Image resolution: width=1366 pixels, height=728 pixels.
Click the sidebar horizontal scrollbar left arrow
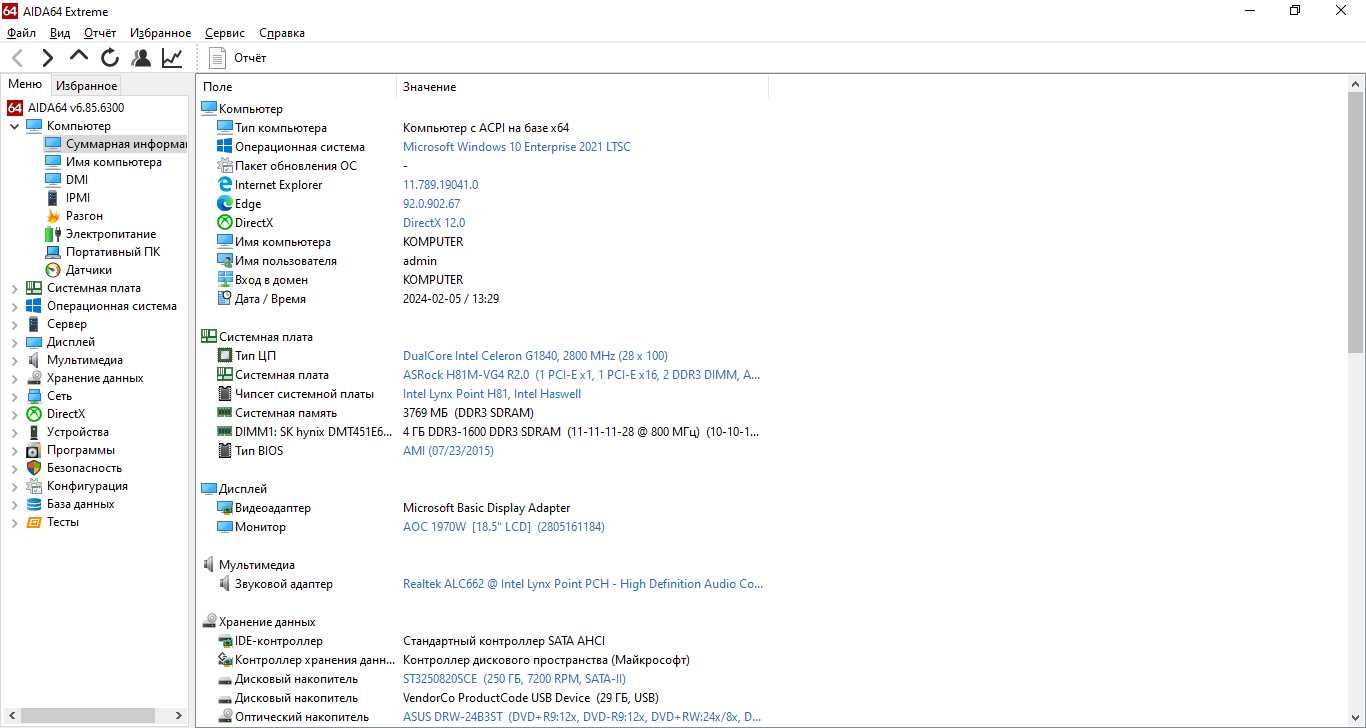coord(10,716)
